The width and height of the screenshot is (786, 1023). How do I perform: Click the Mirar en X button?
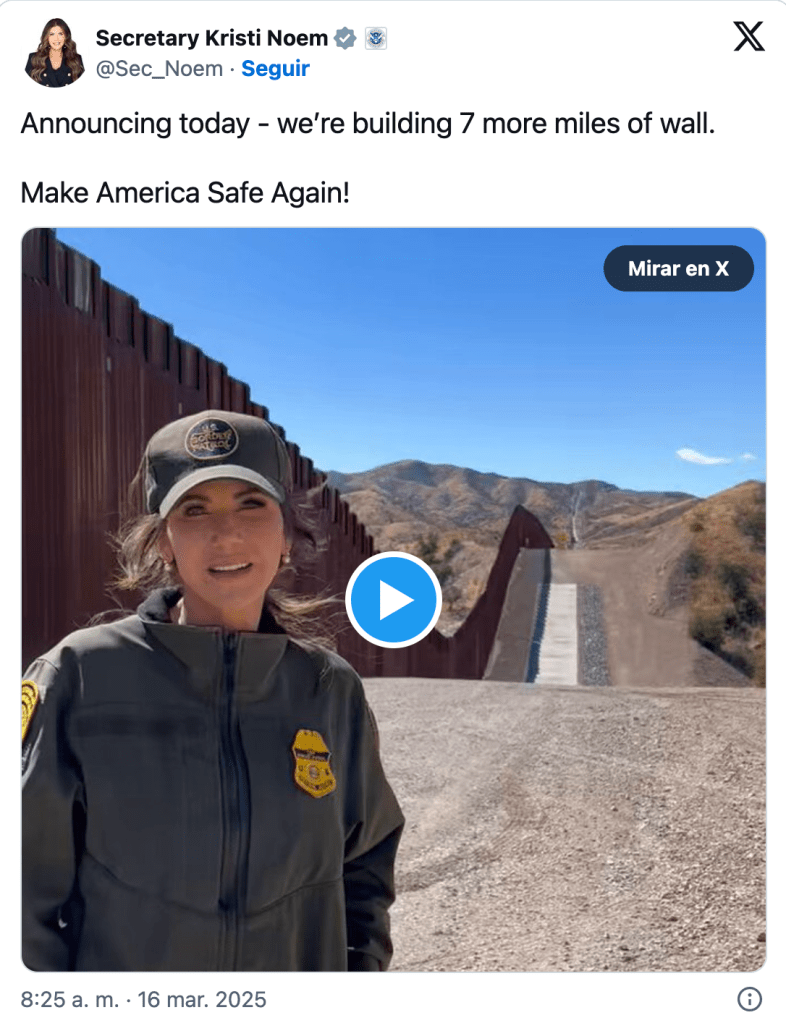point(678,268)
